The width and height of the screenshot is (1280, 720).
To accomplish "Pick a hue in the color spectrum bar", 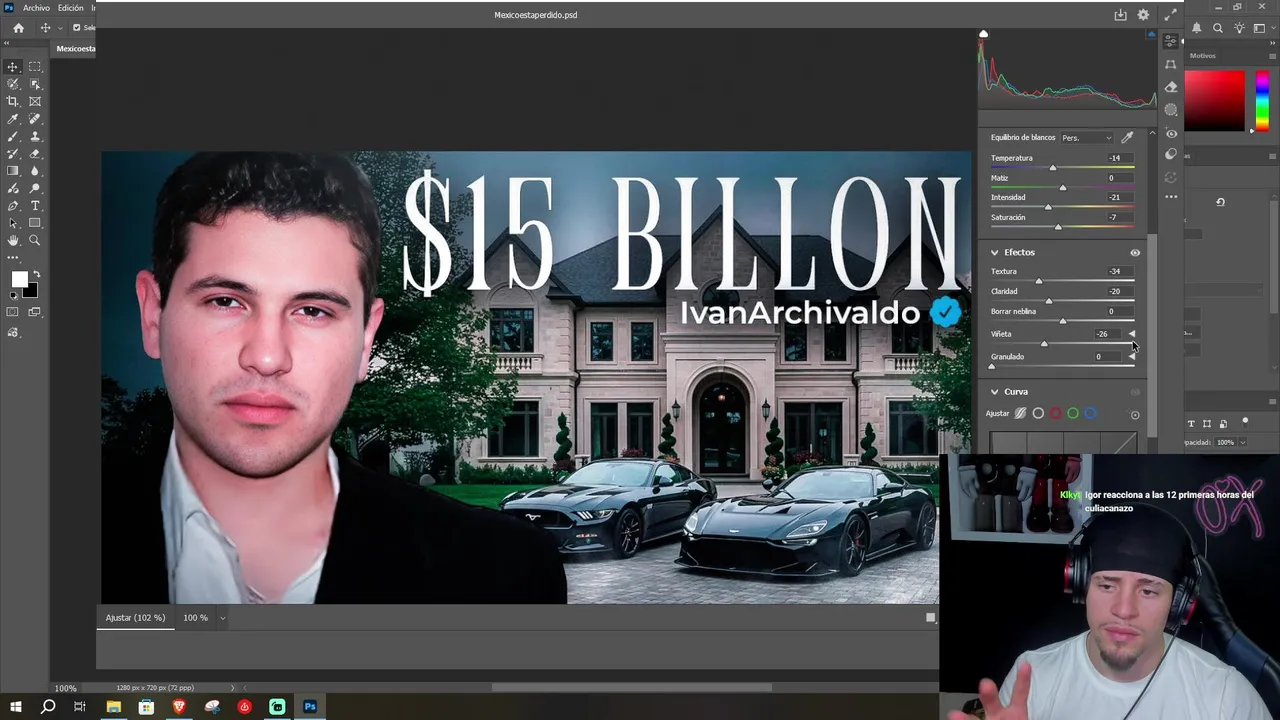I will (x=1262, y=100).
